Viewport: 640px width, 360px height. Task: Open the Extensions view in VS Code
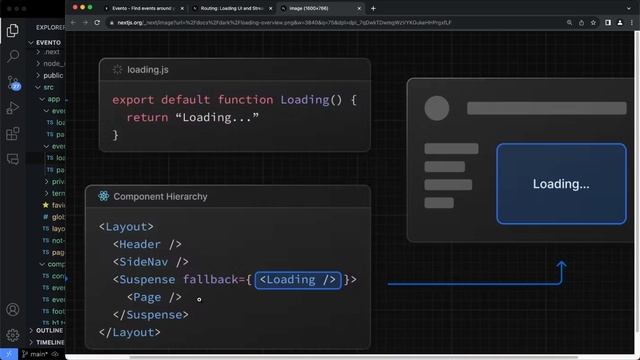pyautogui.click(x=13, y=133)
